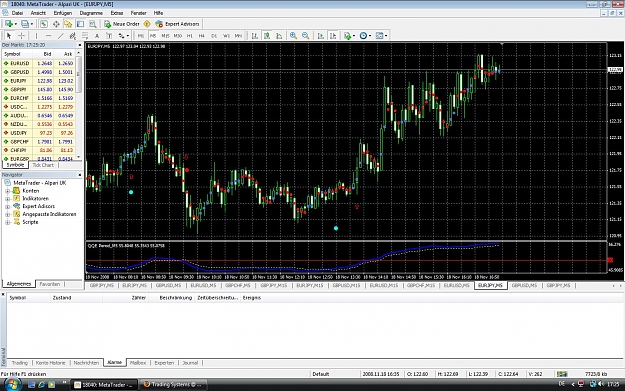
Task: Toggle the Market Watch window icon
Action: point(43,24)
